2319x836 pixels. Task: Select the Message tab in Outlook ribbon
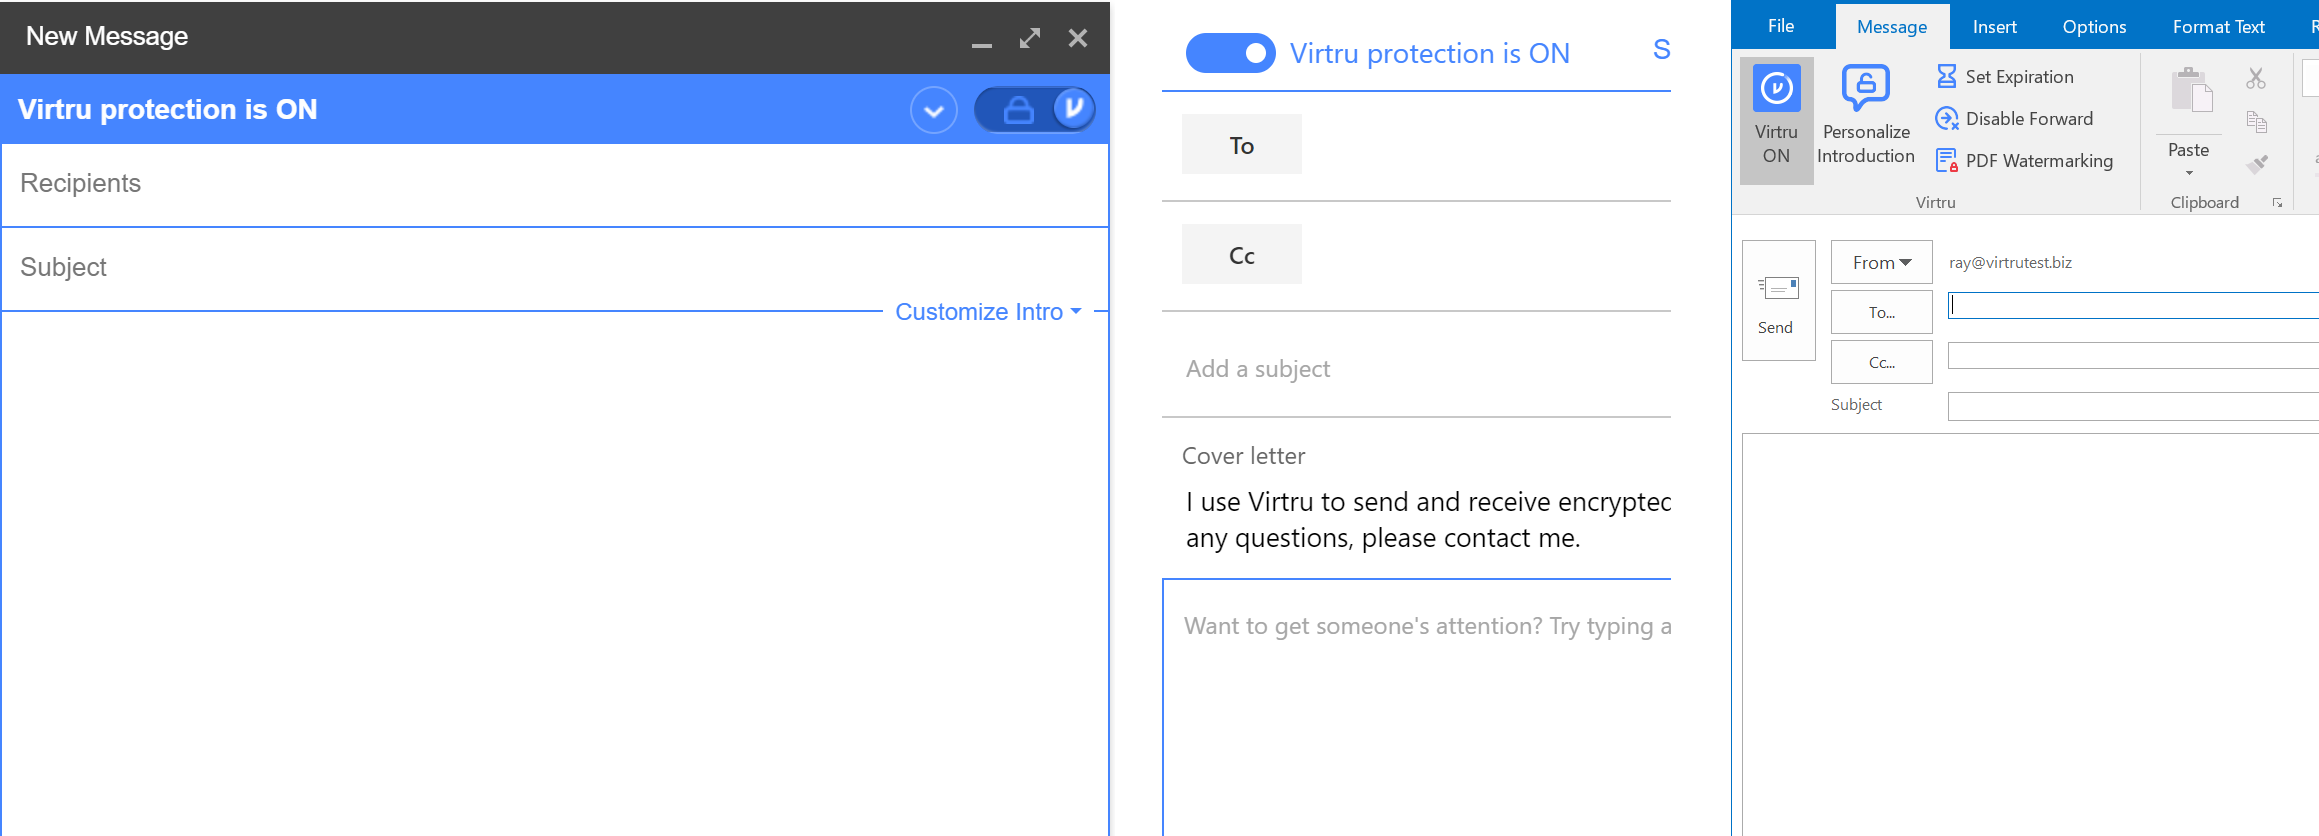click(x=1892, y=27)
